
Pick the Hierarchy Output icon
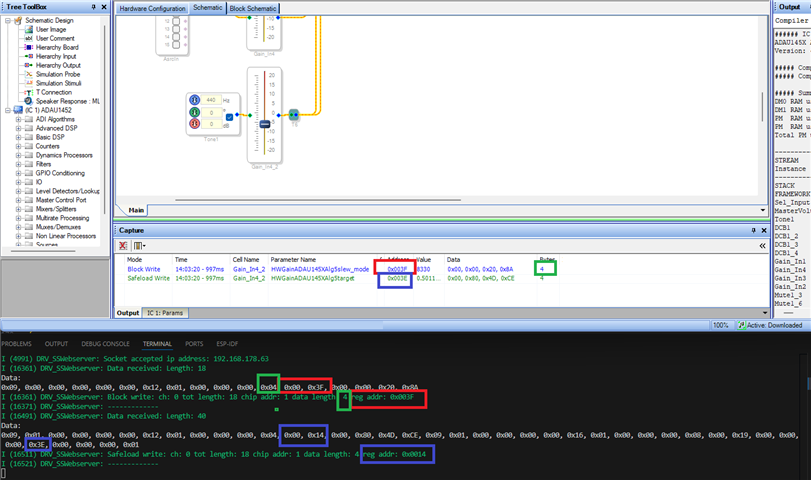(x=29, y=65)
